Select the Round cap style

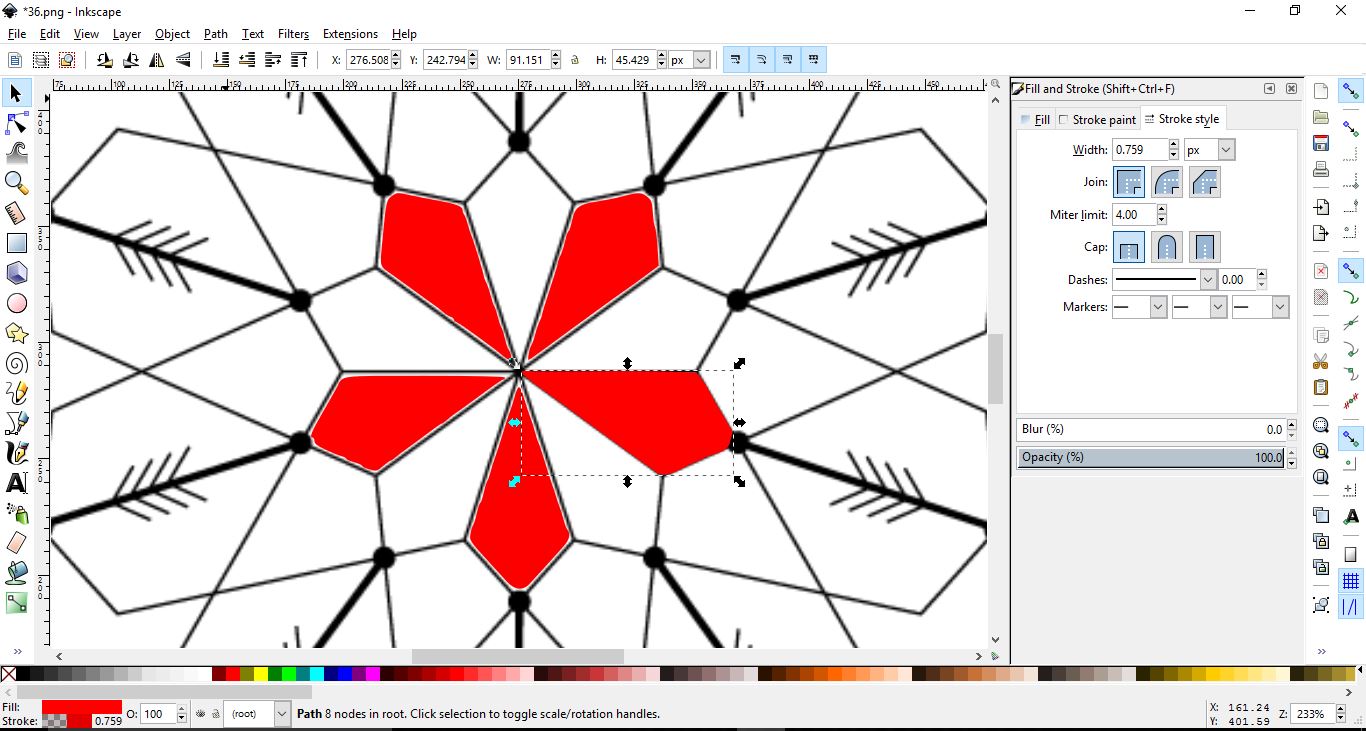point(1167,247)
